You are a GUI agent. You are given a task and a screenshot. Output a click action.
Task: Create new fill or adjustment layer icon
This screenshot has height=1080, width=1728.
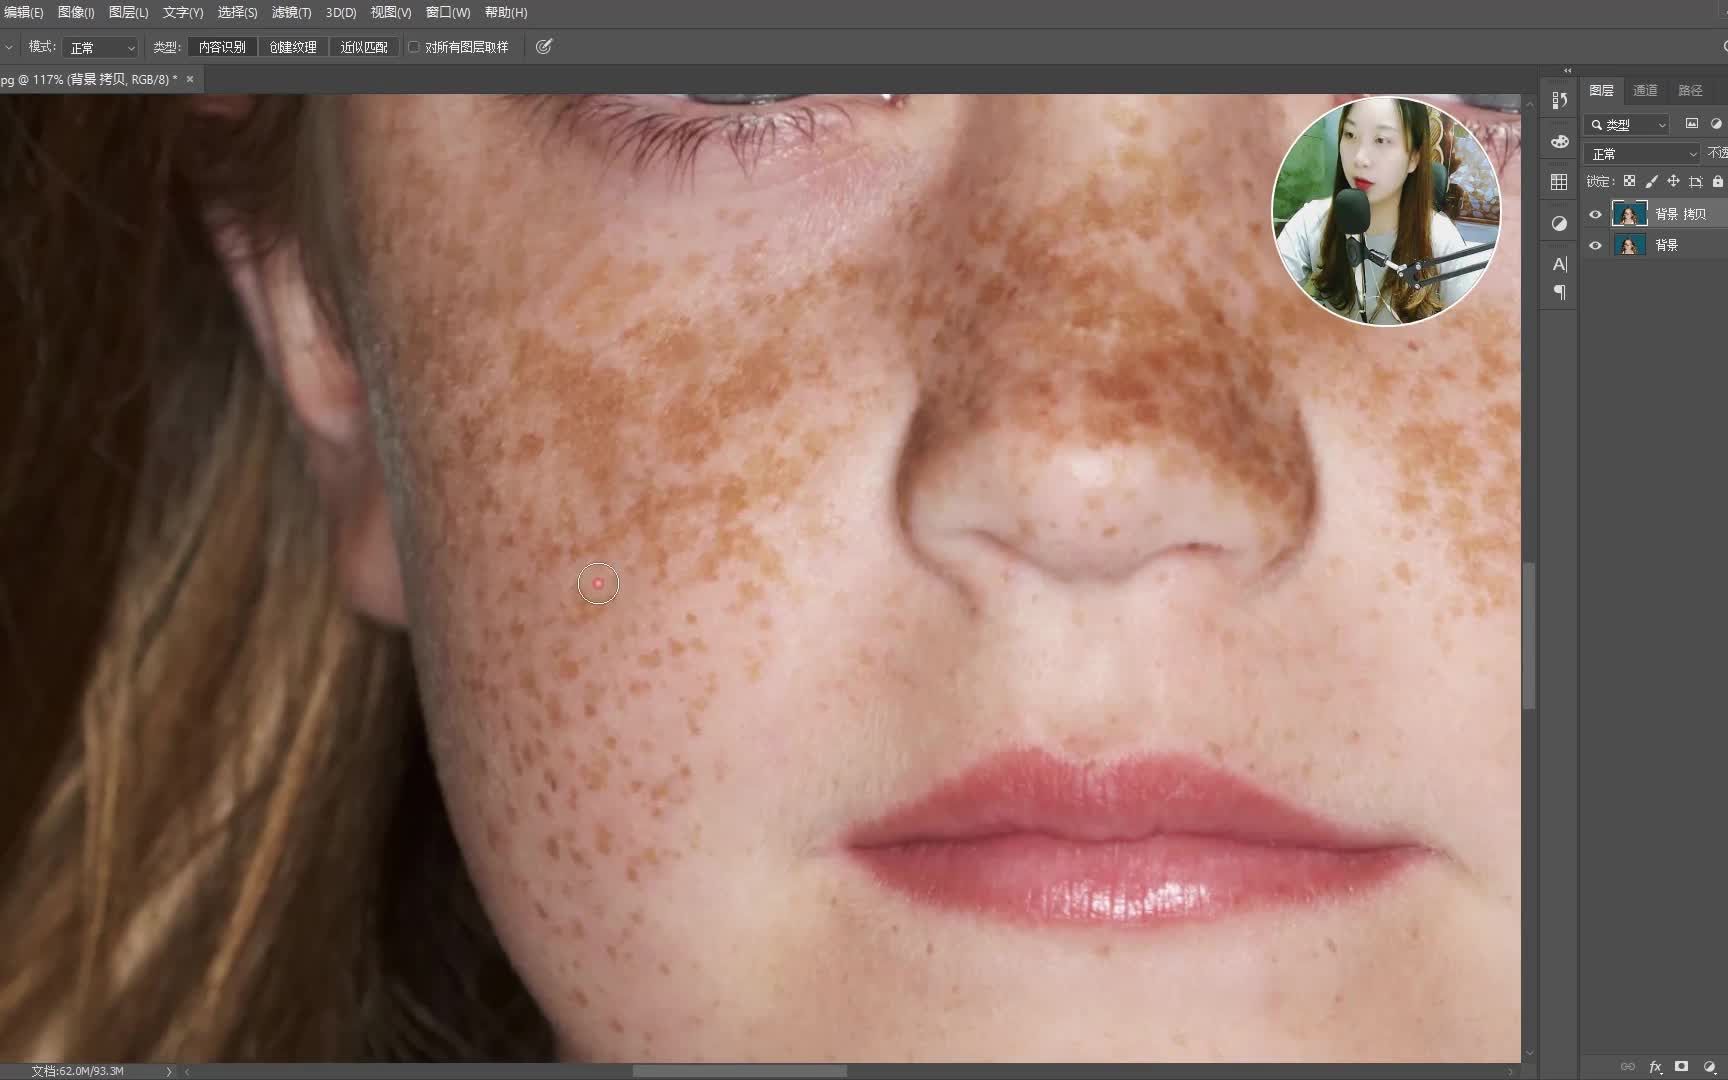pos(1709,1067)
